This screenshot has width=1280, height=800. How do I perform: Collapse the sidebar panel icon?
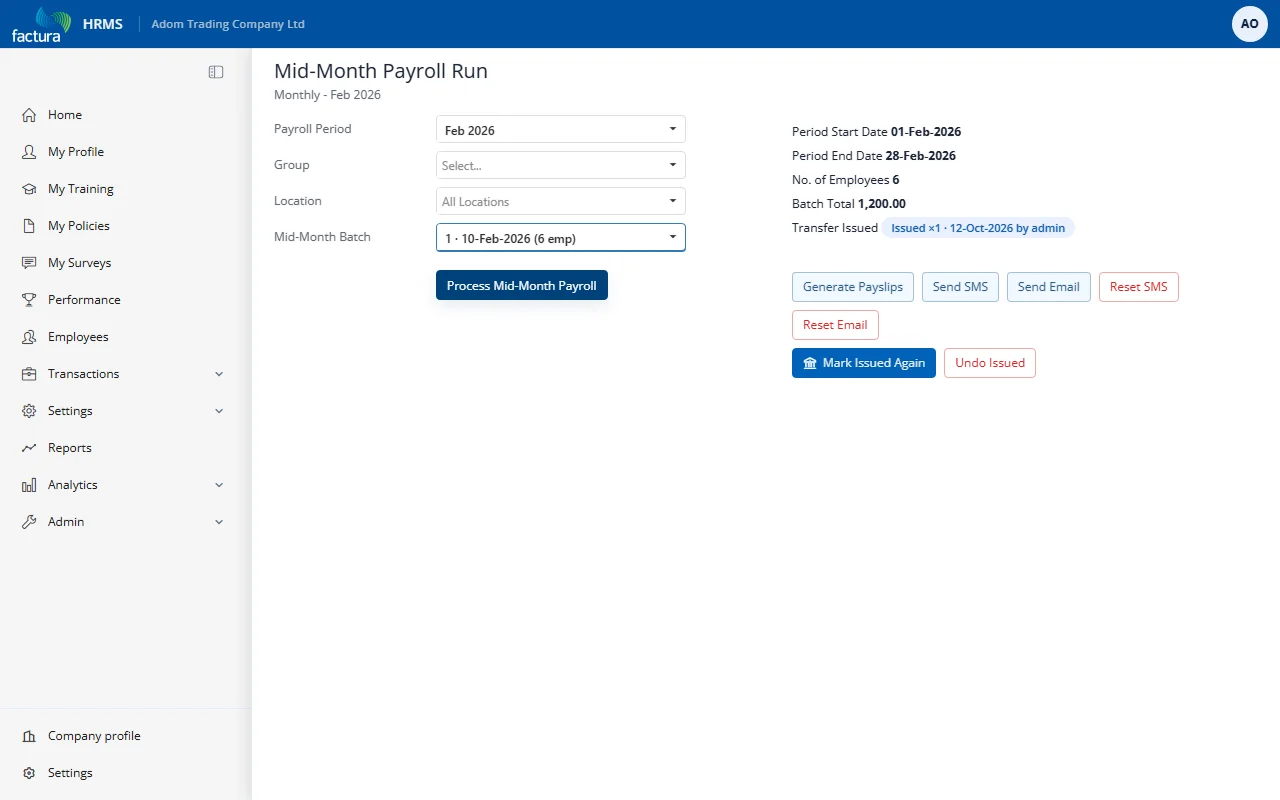(x=216, y=72)
